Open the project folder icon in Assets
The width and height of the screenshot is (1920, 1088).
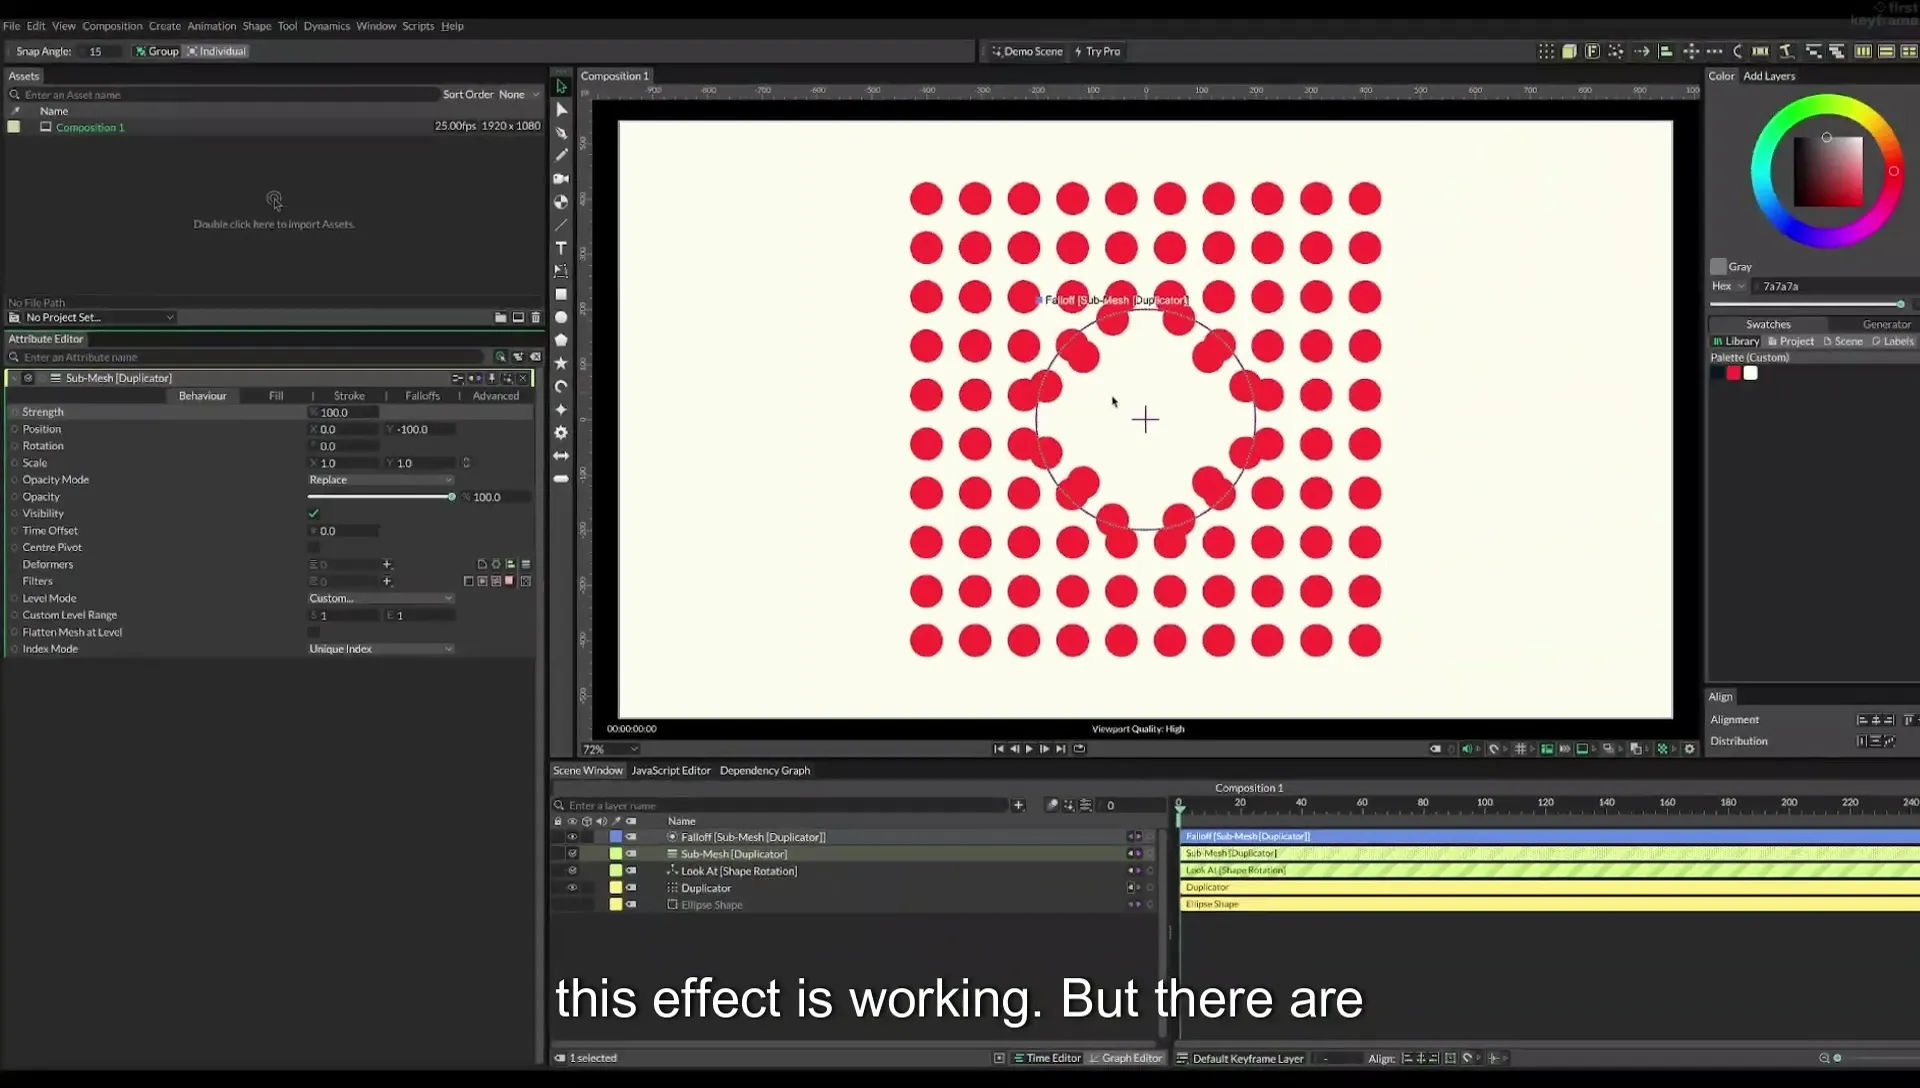[500, 317]
